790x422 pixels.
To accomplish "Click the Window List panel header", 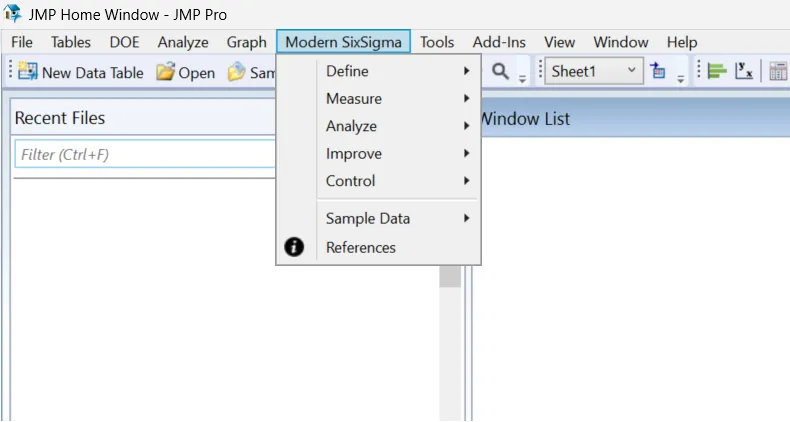I will point(635,118).
